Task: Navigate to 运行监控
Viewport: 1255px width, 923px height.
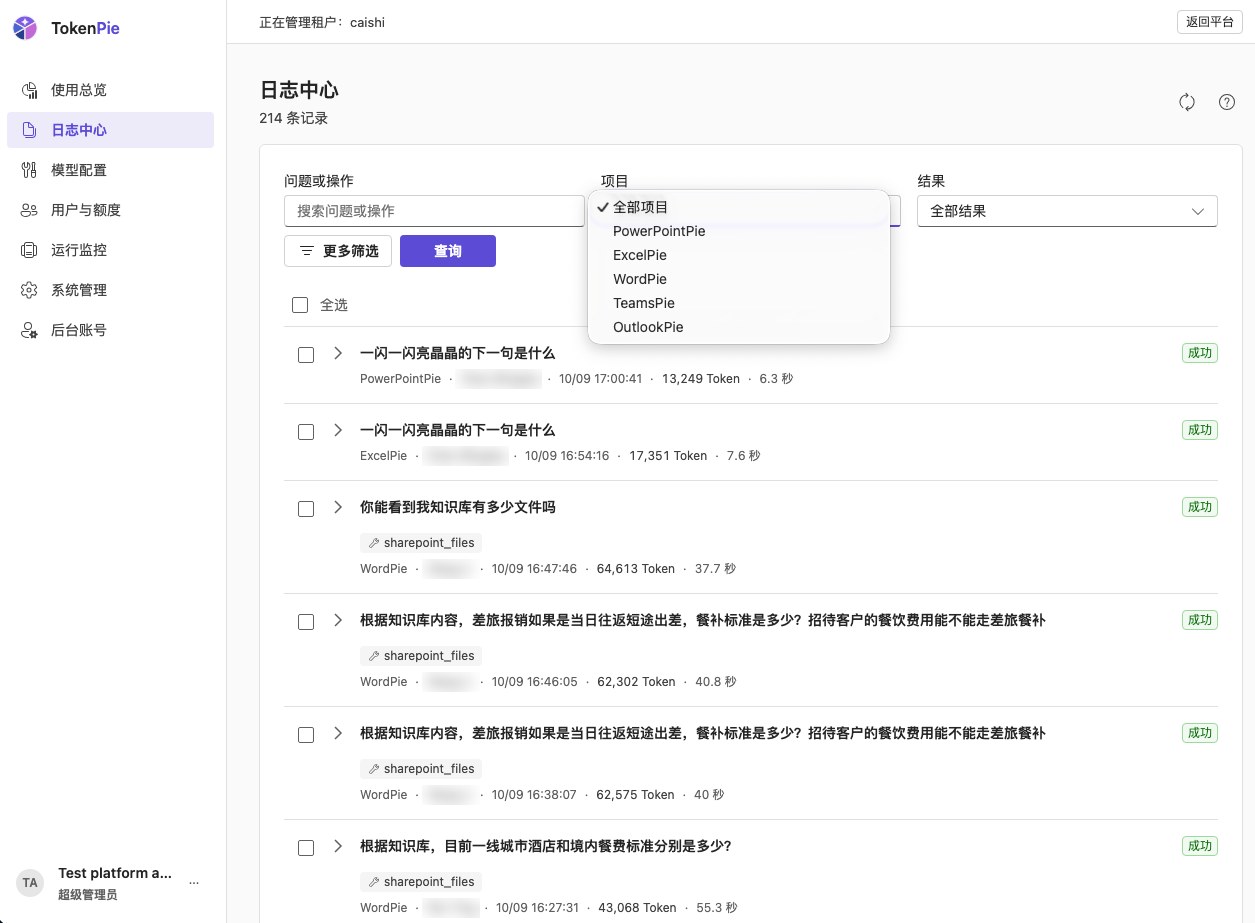Action: (x=110, y=250)
